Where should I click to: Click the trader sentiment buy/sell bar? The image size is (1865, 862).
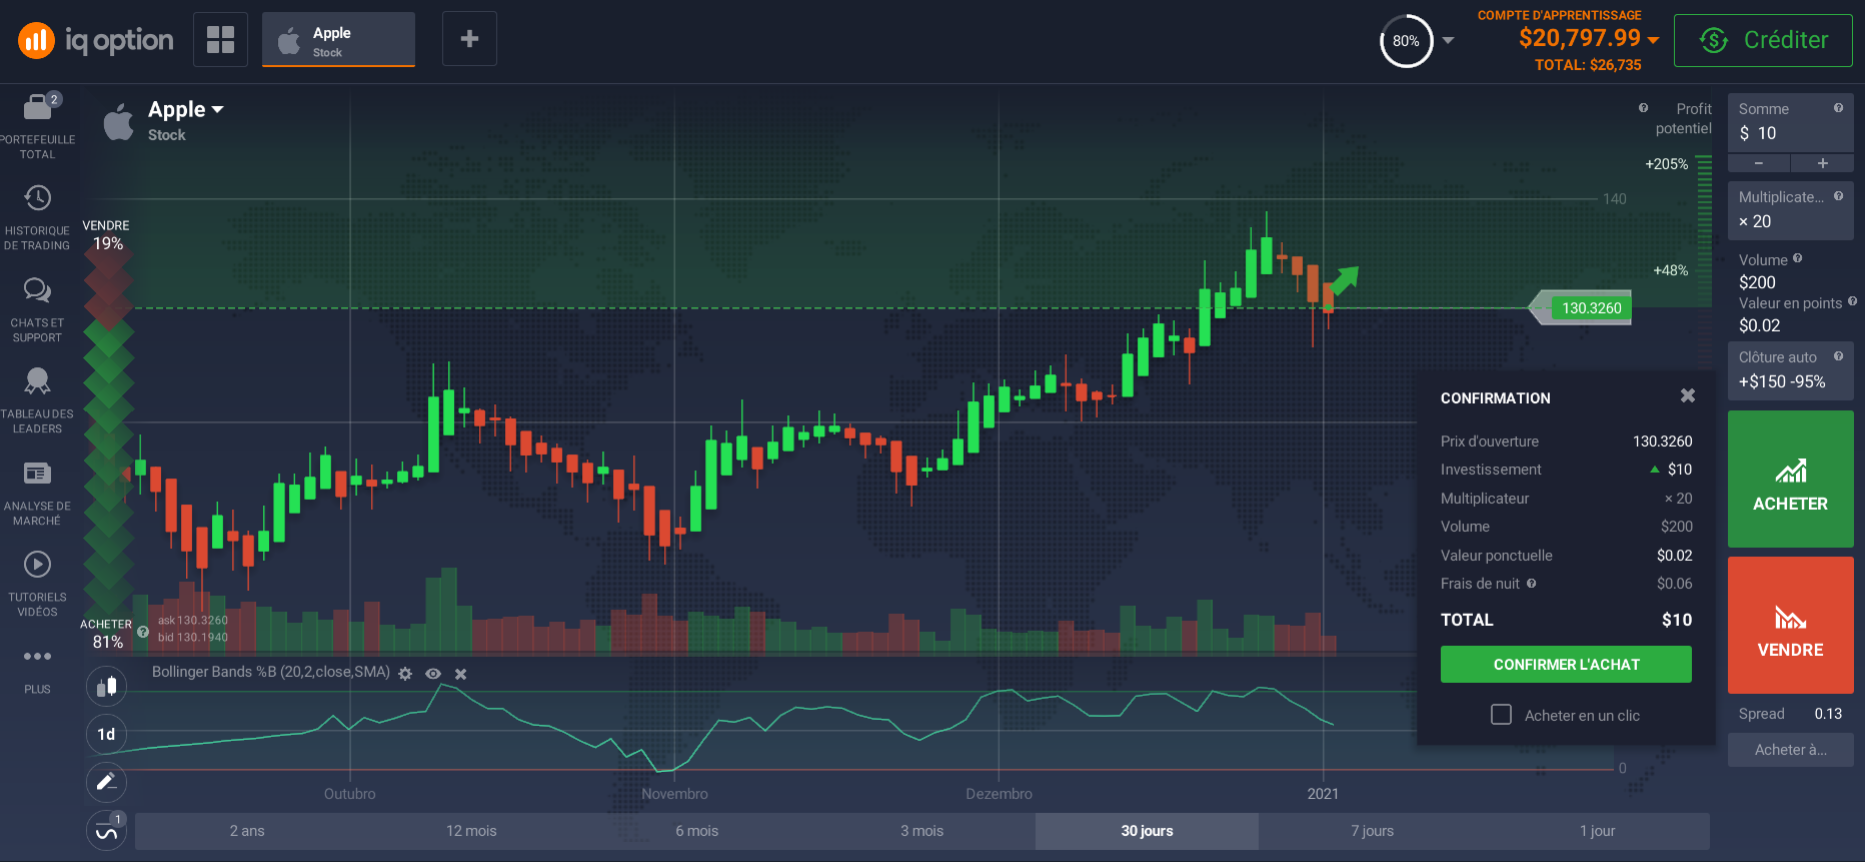pyautogui.click(x=108, y=430)
